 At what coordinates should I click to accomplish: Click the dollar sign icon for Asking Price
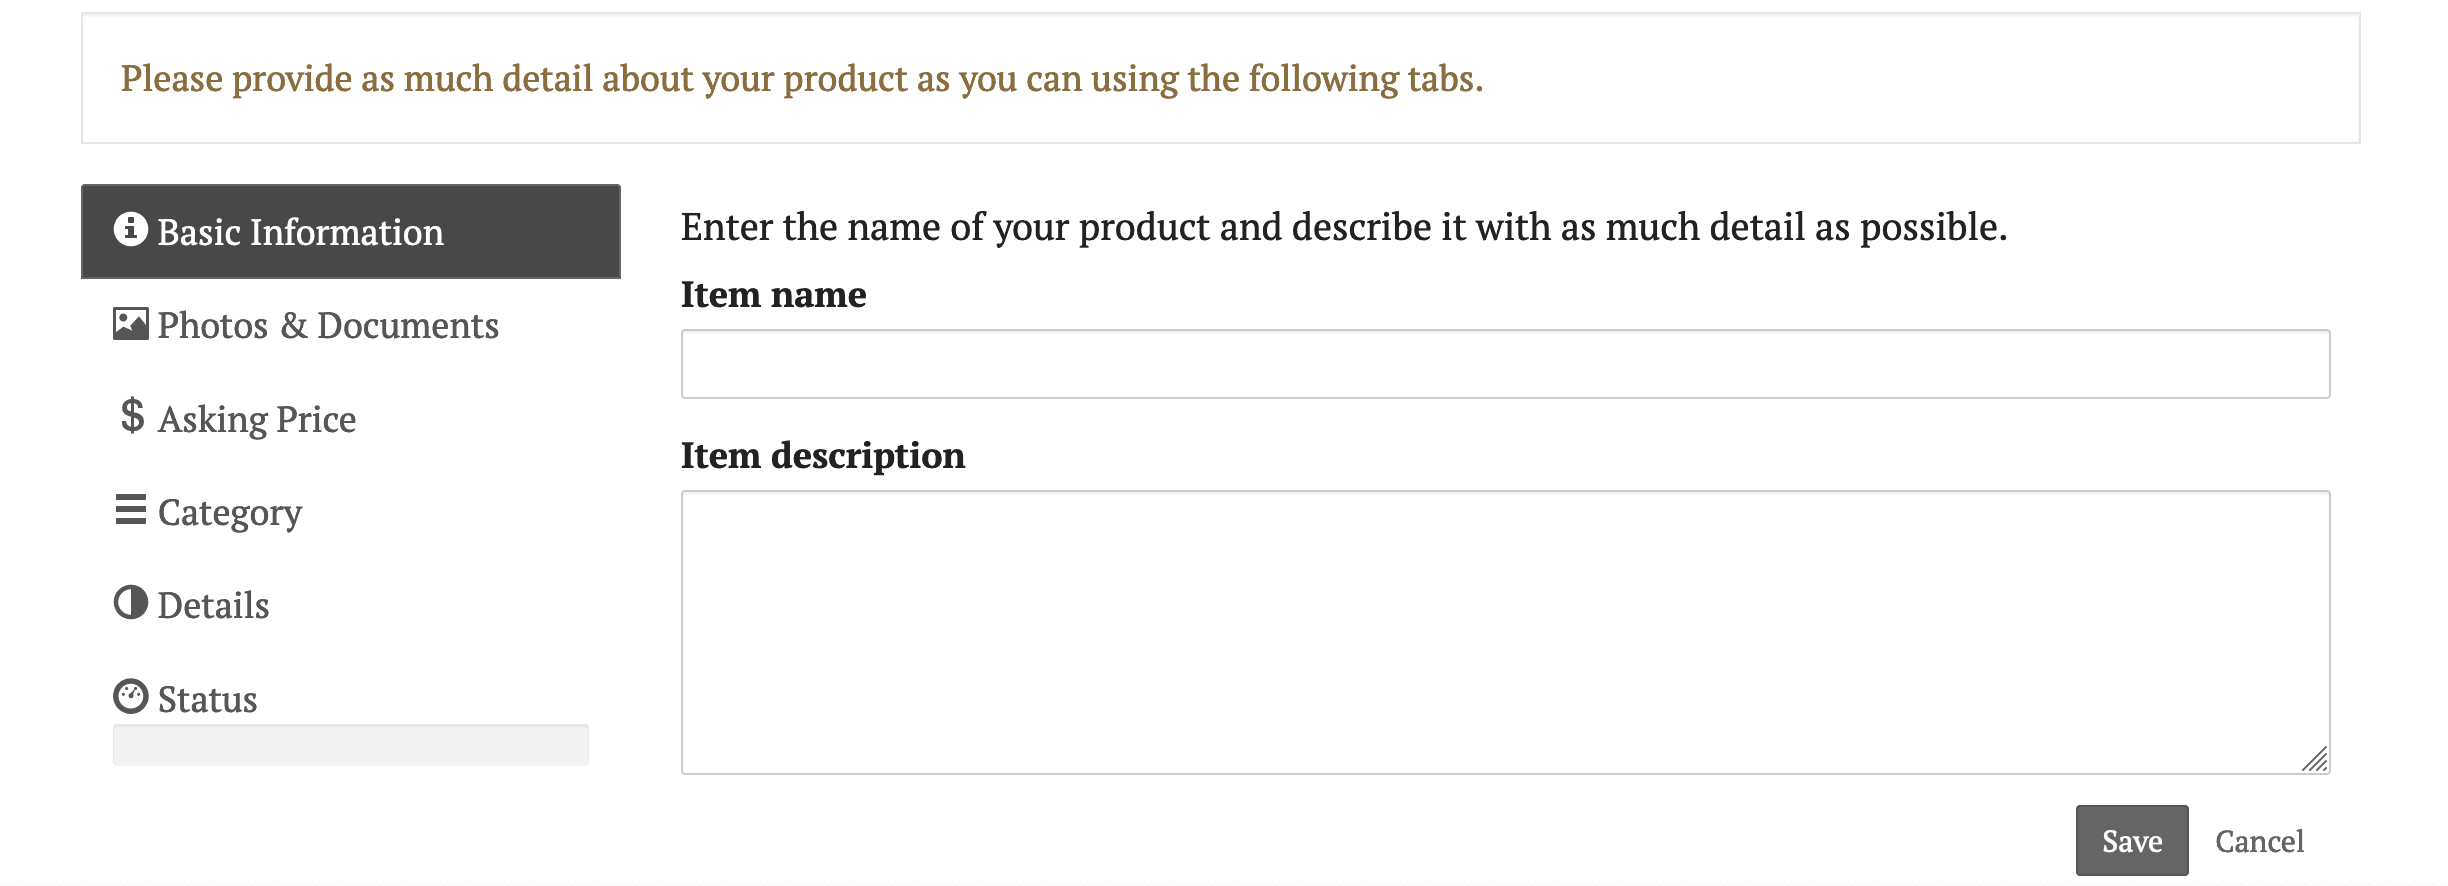(132, 415)
